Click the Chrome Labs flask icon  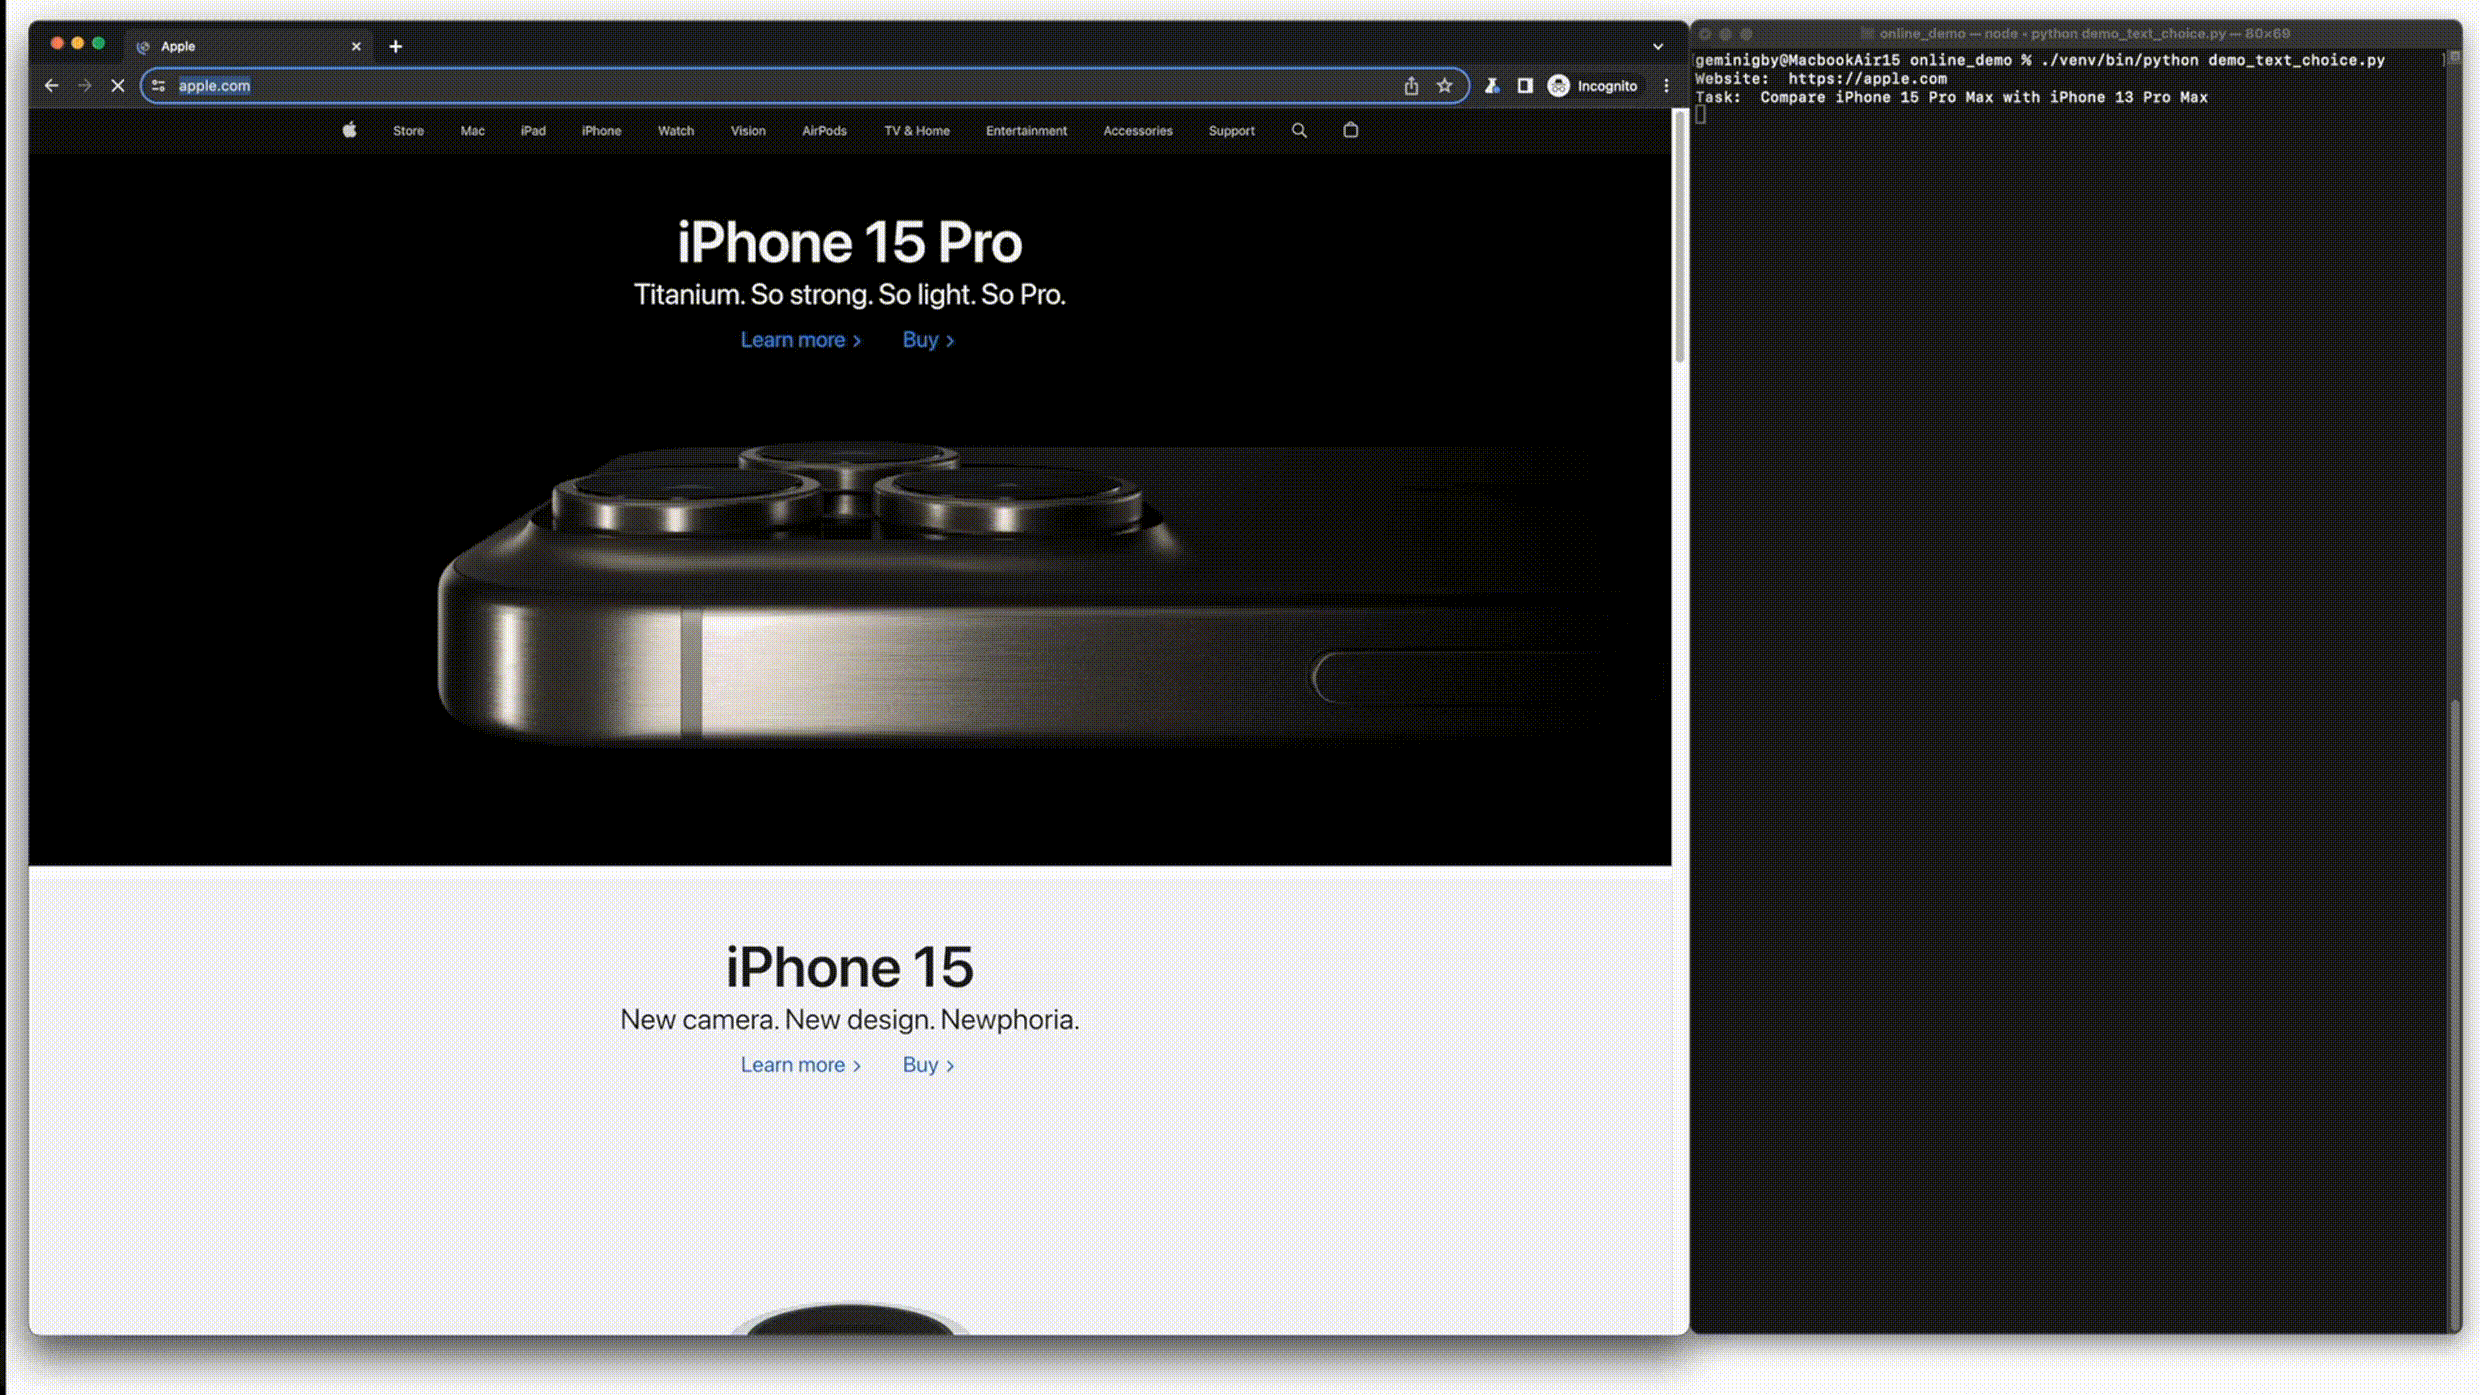tap(1491, 86)
